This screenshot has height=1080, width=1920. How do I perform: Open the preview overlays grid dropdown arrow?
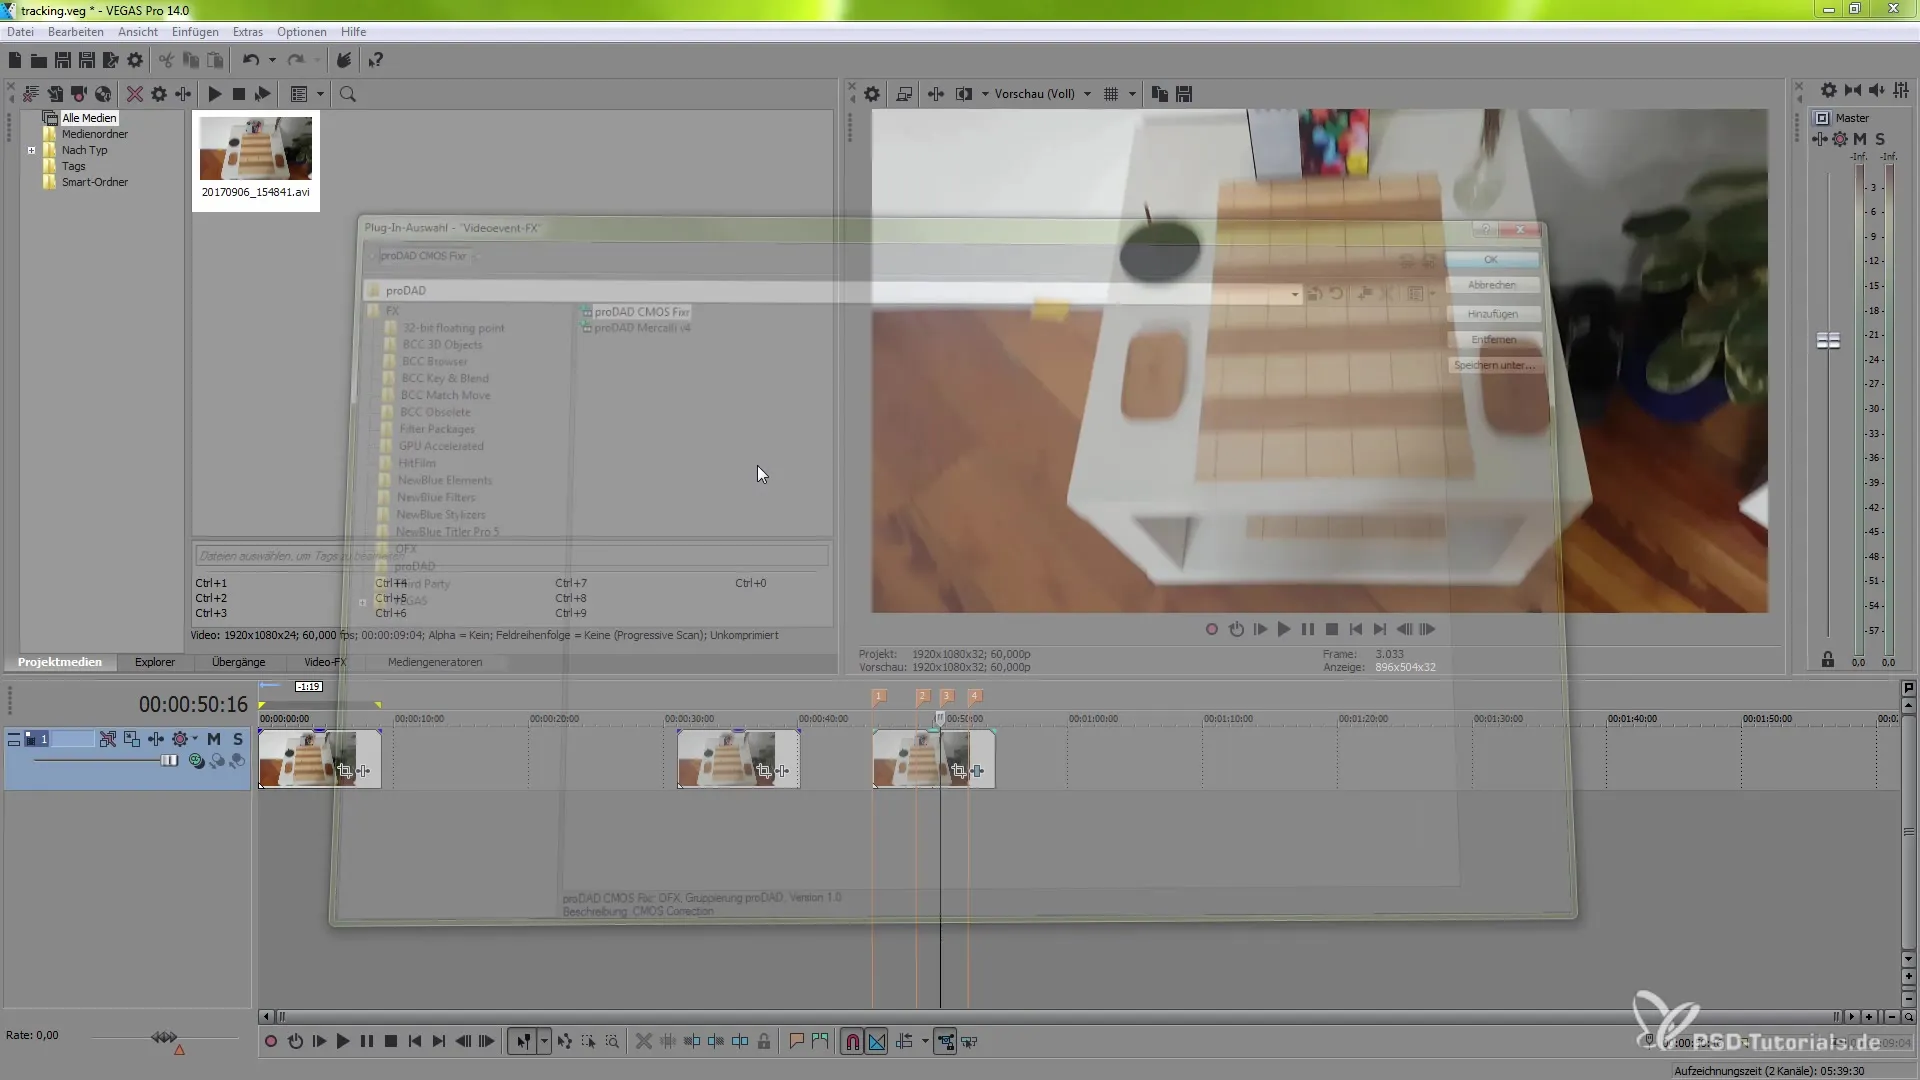(1132, 94)
